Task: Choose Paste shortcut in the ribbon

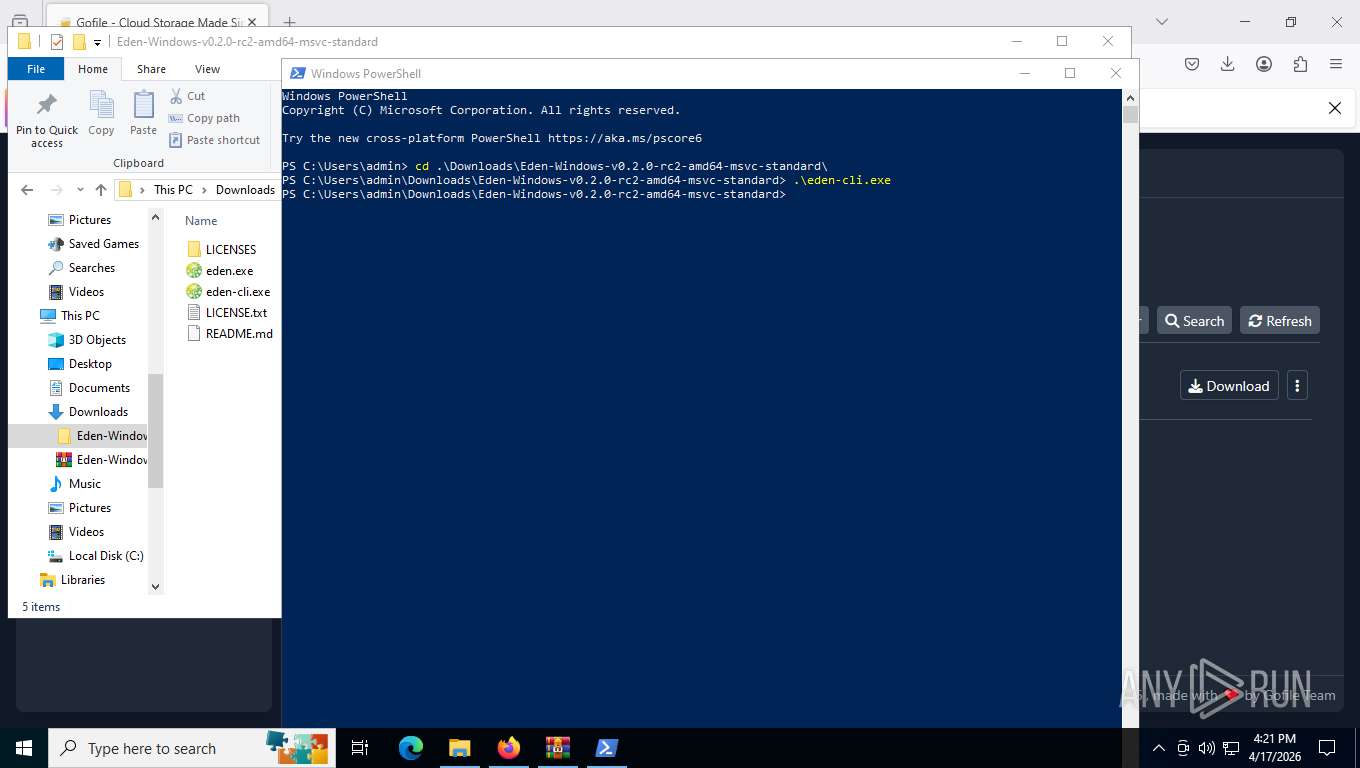Action: 214,140
